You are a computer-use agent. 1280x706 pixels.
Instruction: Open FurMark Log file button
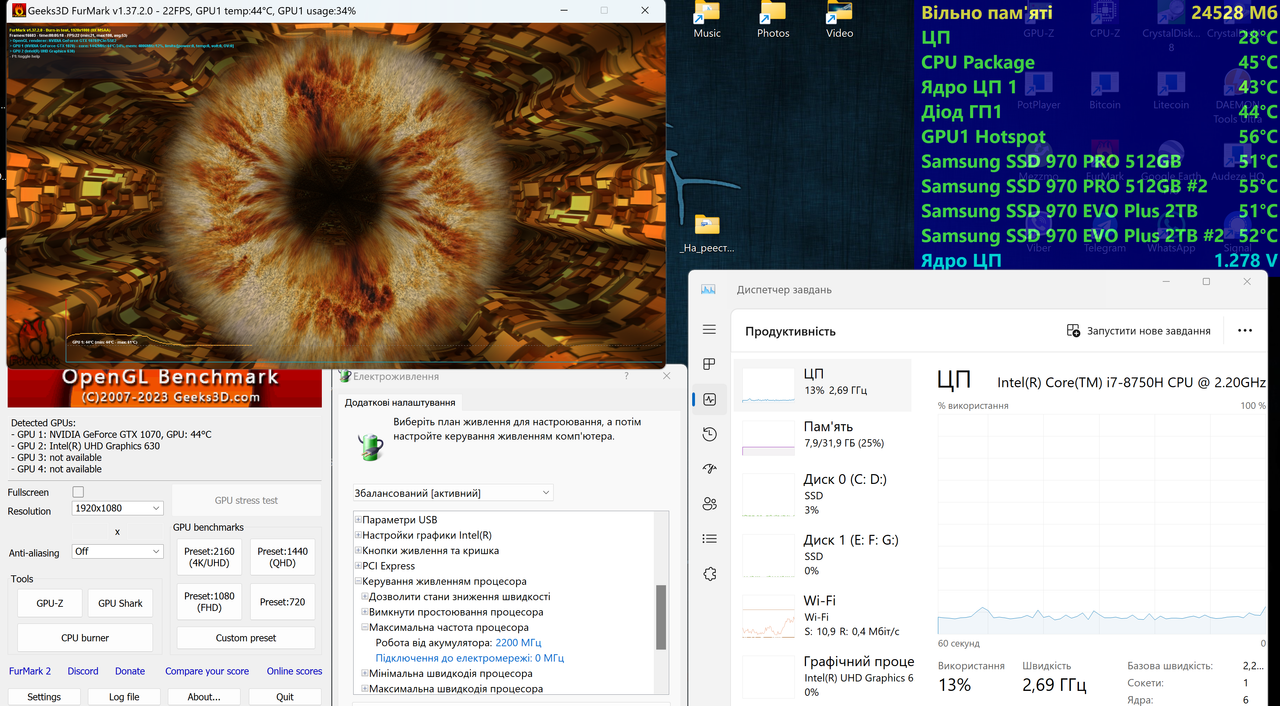tap(124, 697)
